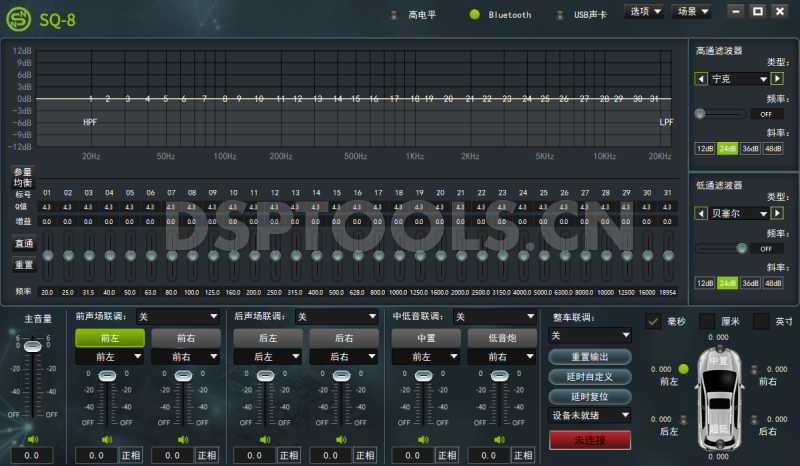Click the 重置输出 button
The height and width of the screenshot is (466, 800).
(590, 357)
